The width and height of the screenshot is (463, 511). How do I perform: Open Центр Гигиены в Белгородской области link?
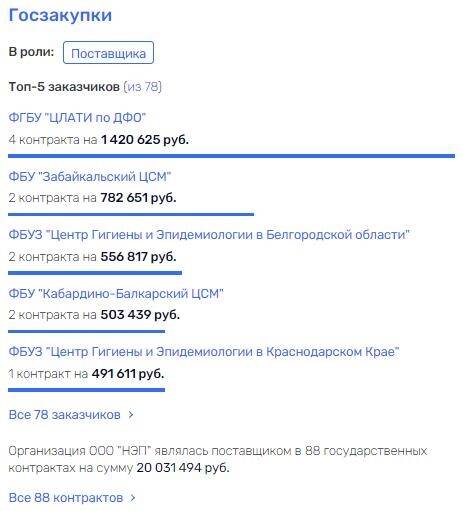[209, 235]
